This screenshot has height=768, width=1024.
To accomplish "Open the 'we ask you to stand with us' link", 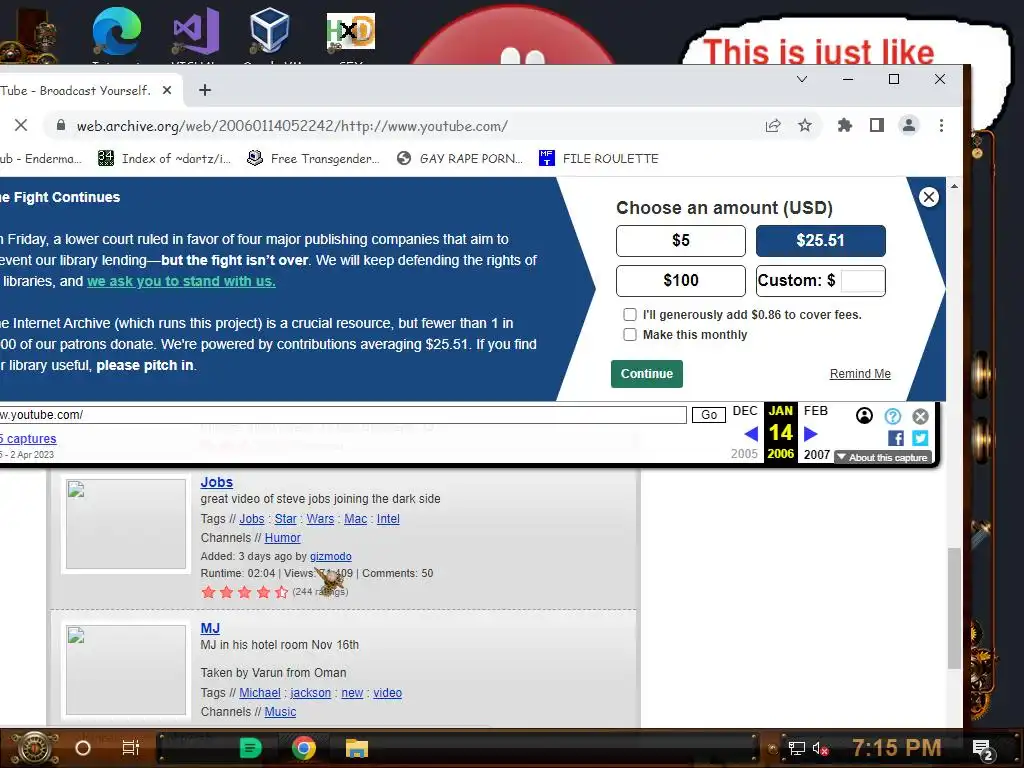I will coord(181,281).
